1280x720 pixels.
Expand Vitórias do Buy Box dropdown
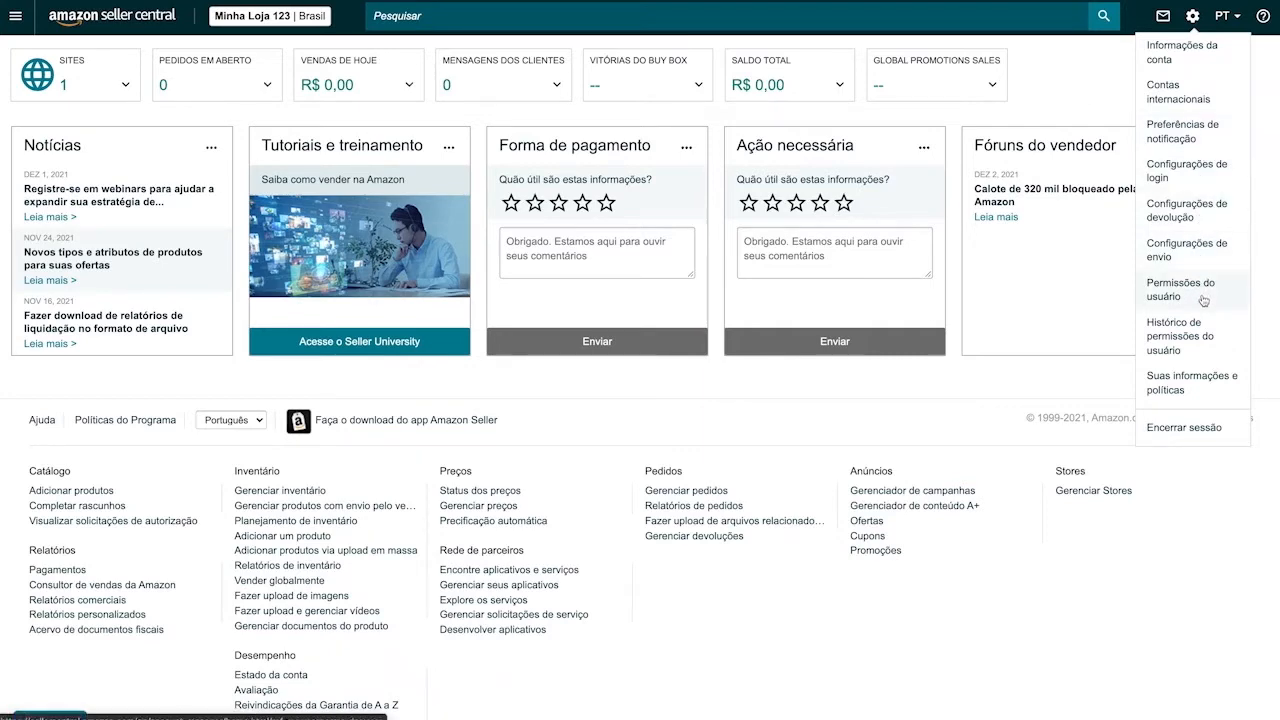(698, 85)
